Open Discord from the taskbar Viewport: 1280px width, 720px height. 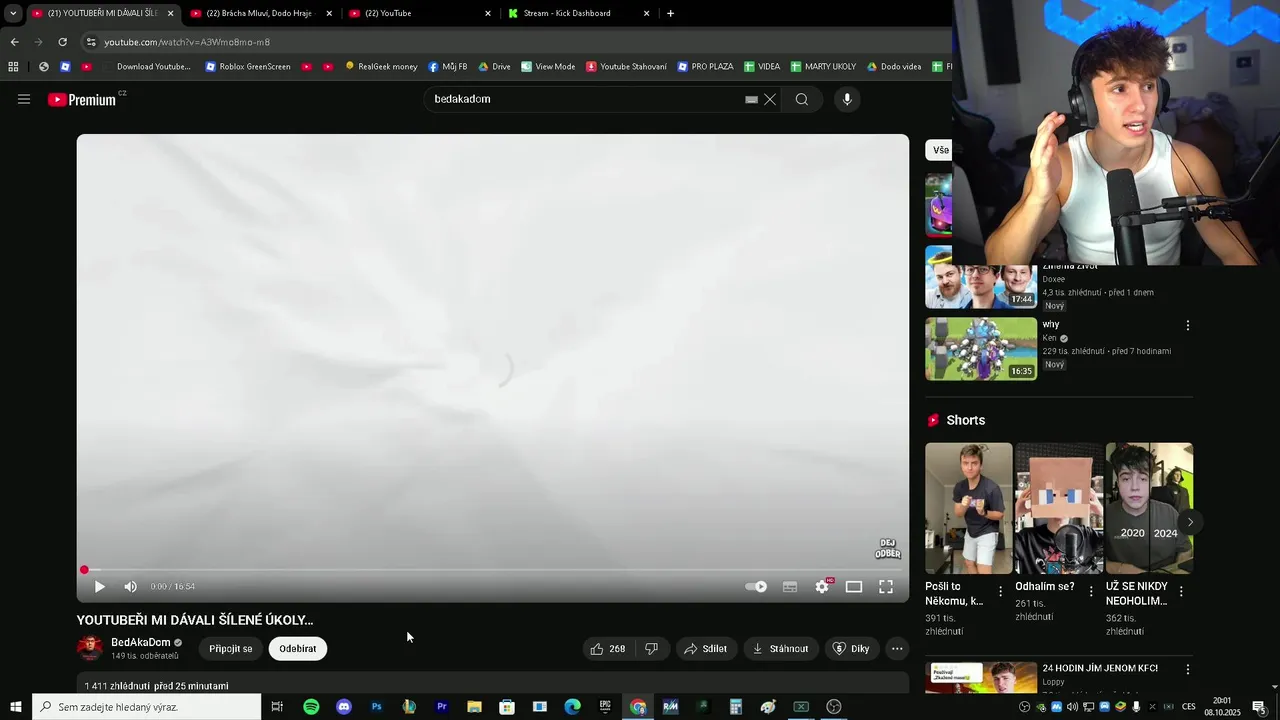pos(344,707)
